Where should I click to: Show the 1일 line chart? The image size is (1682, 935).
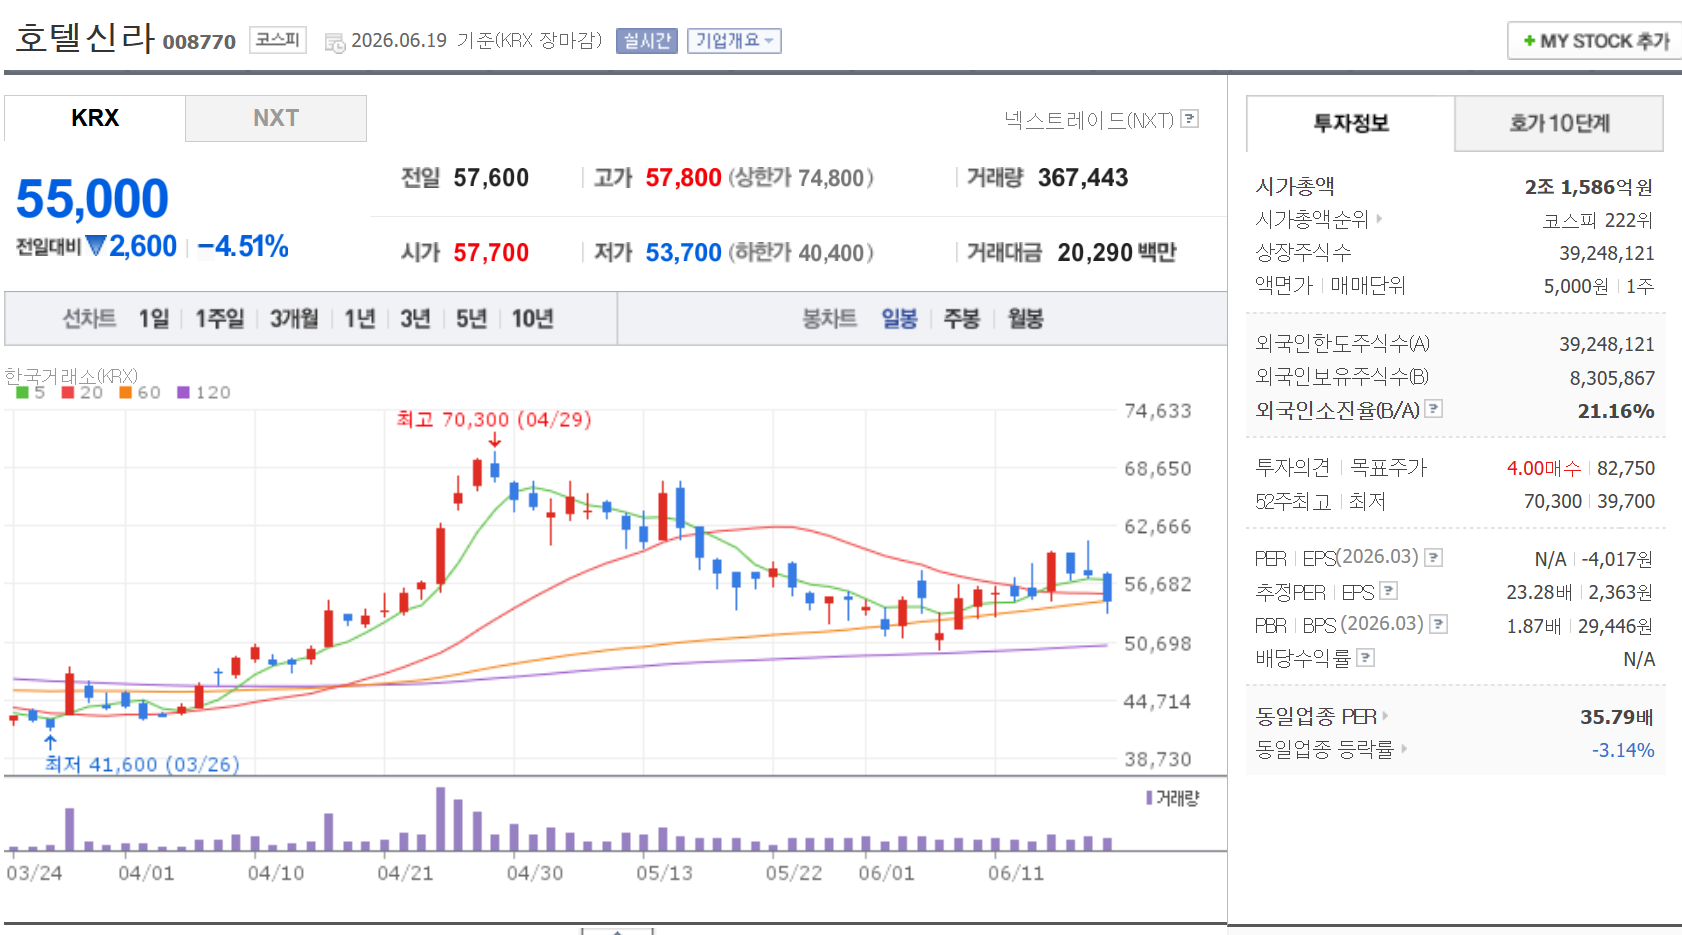[154, 318]
